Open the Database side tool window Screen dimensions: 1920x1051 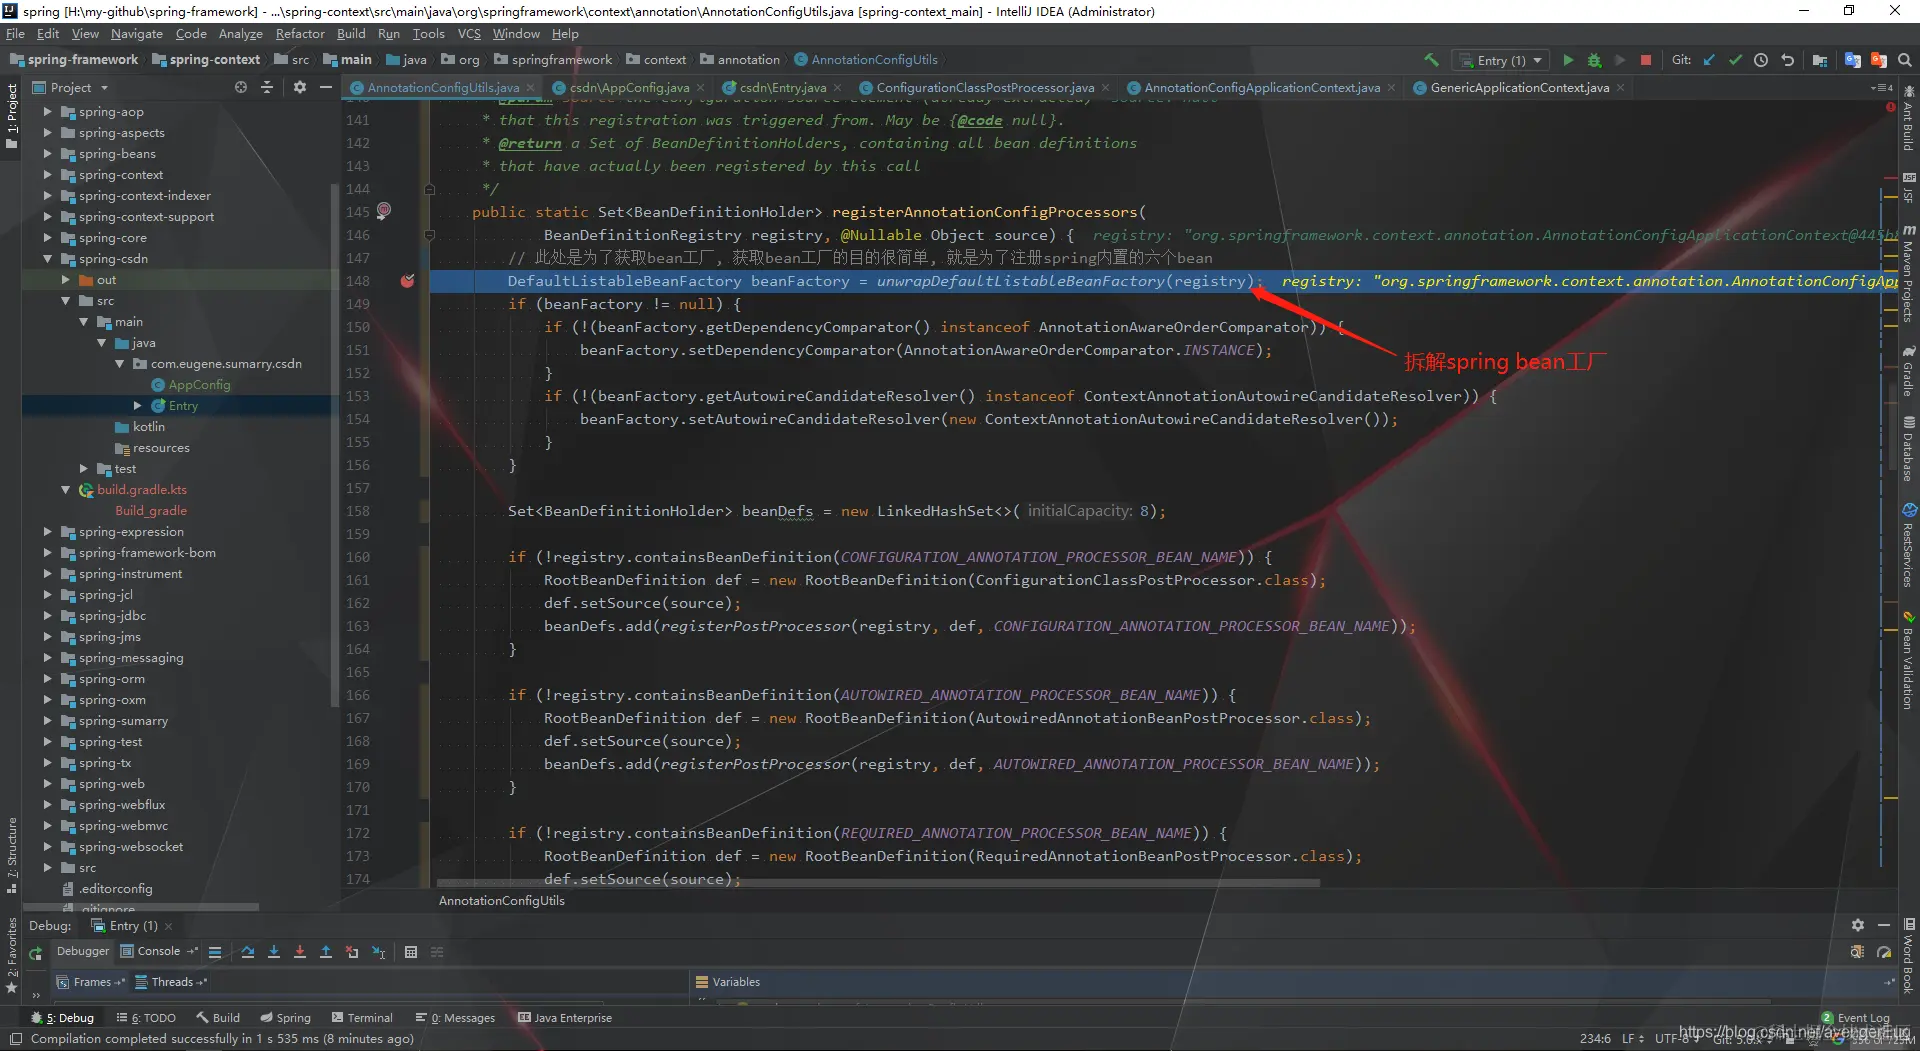click(1909, 448)
